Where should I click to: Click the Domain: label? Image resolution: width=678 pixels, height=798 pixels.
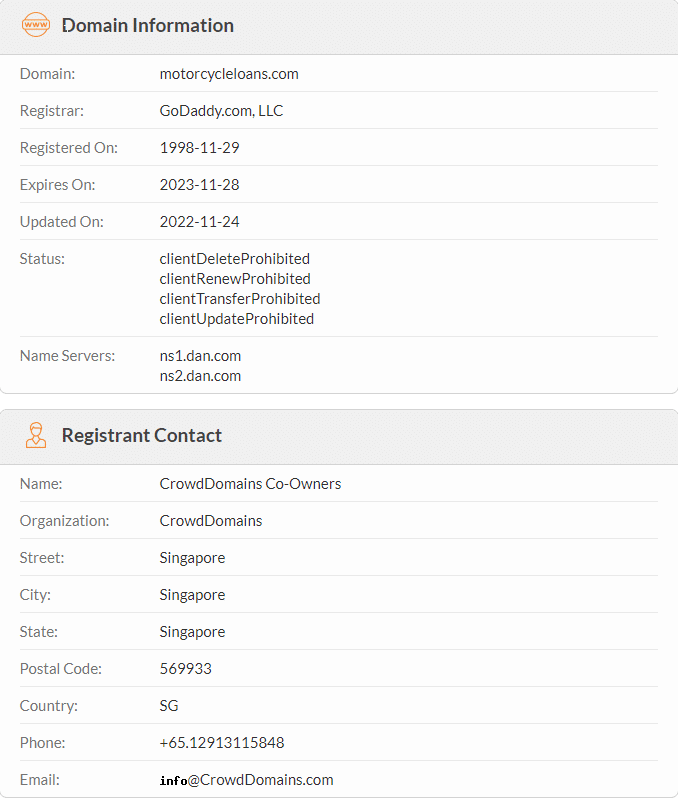47,74
